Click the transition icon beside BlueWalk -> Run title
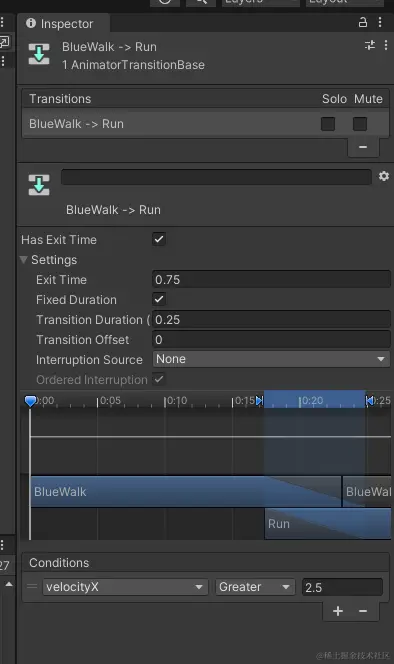 coord(39,54)
